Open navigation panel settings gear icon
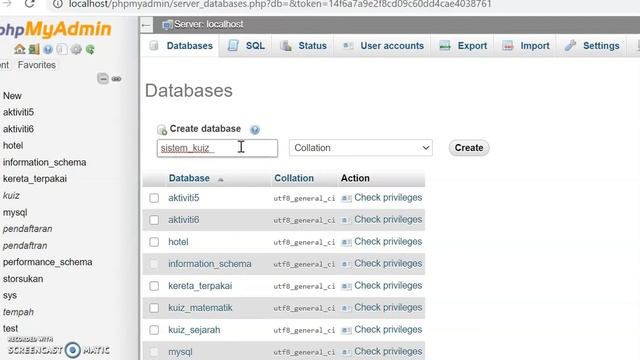The image size is (640, 360). tap(76, 49)
